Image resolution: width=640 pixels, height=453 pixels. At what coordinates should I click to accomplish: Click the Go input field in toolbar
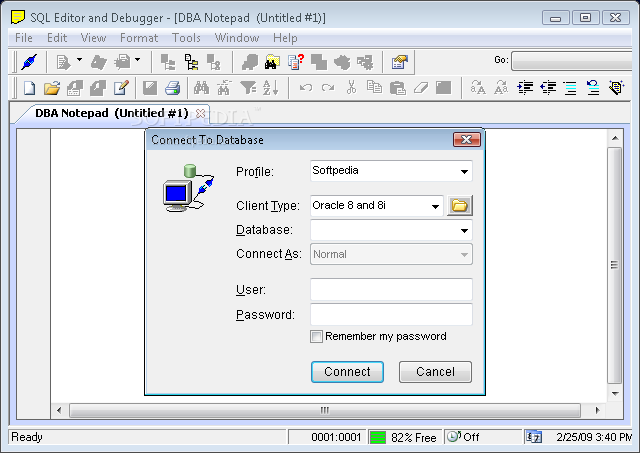(x=573, y=60)
